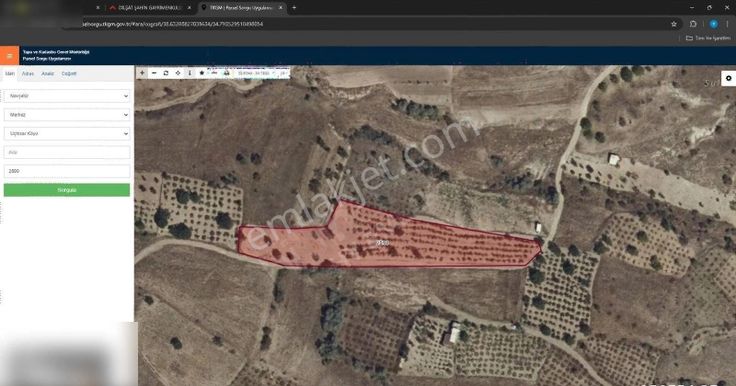Expand the Merkez district dropdown

pyautogui.click(x=67, y=115)
